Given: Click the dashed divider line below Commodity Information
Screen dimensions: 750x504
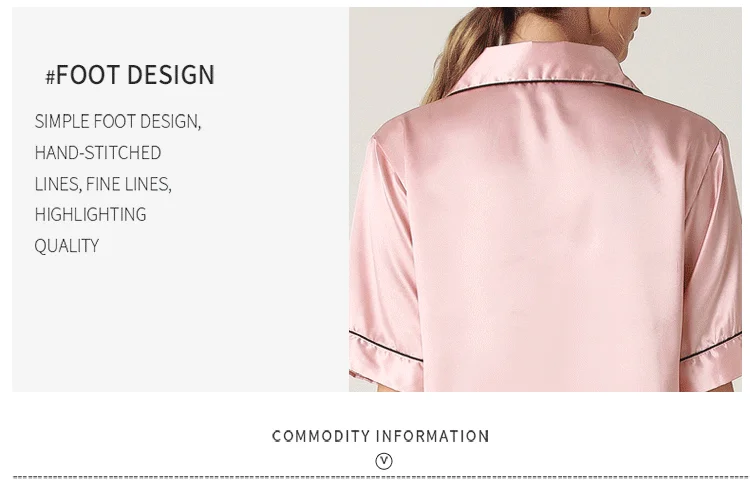Looking at the screenshot, I should [x=381, y=477].
